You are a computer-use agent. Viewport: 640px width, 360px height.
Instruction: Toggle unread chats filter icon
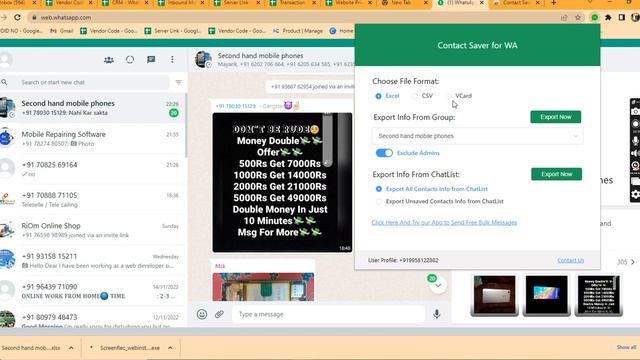click(178, 82)
